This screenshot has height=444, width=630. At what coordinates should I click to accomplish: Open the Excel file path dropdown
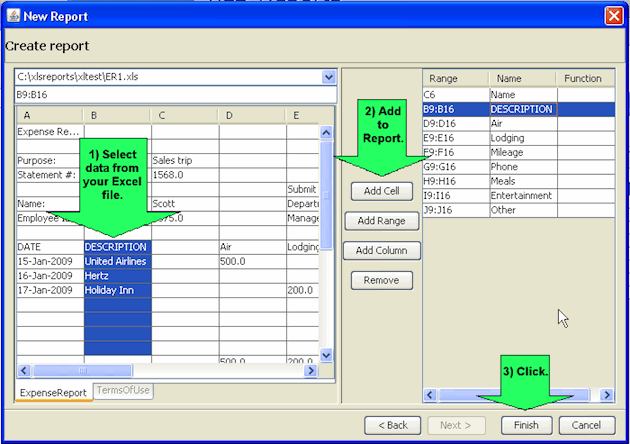tap(329, 77)
